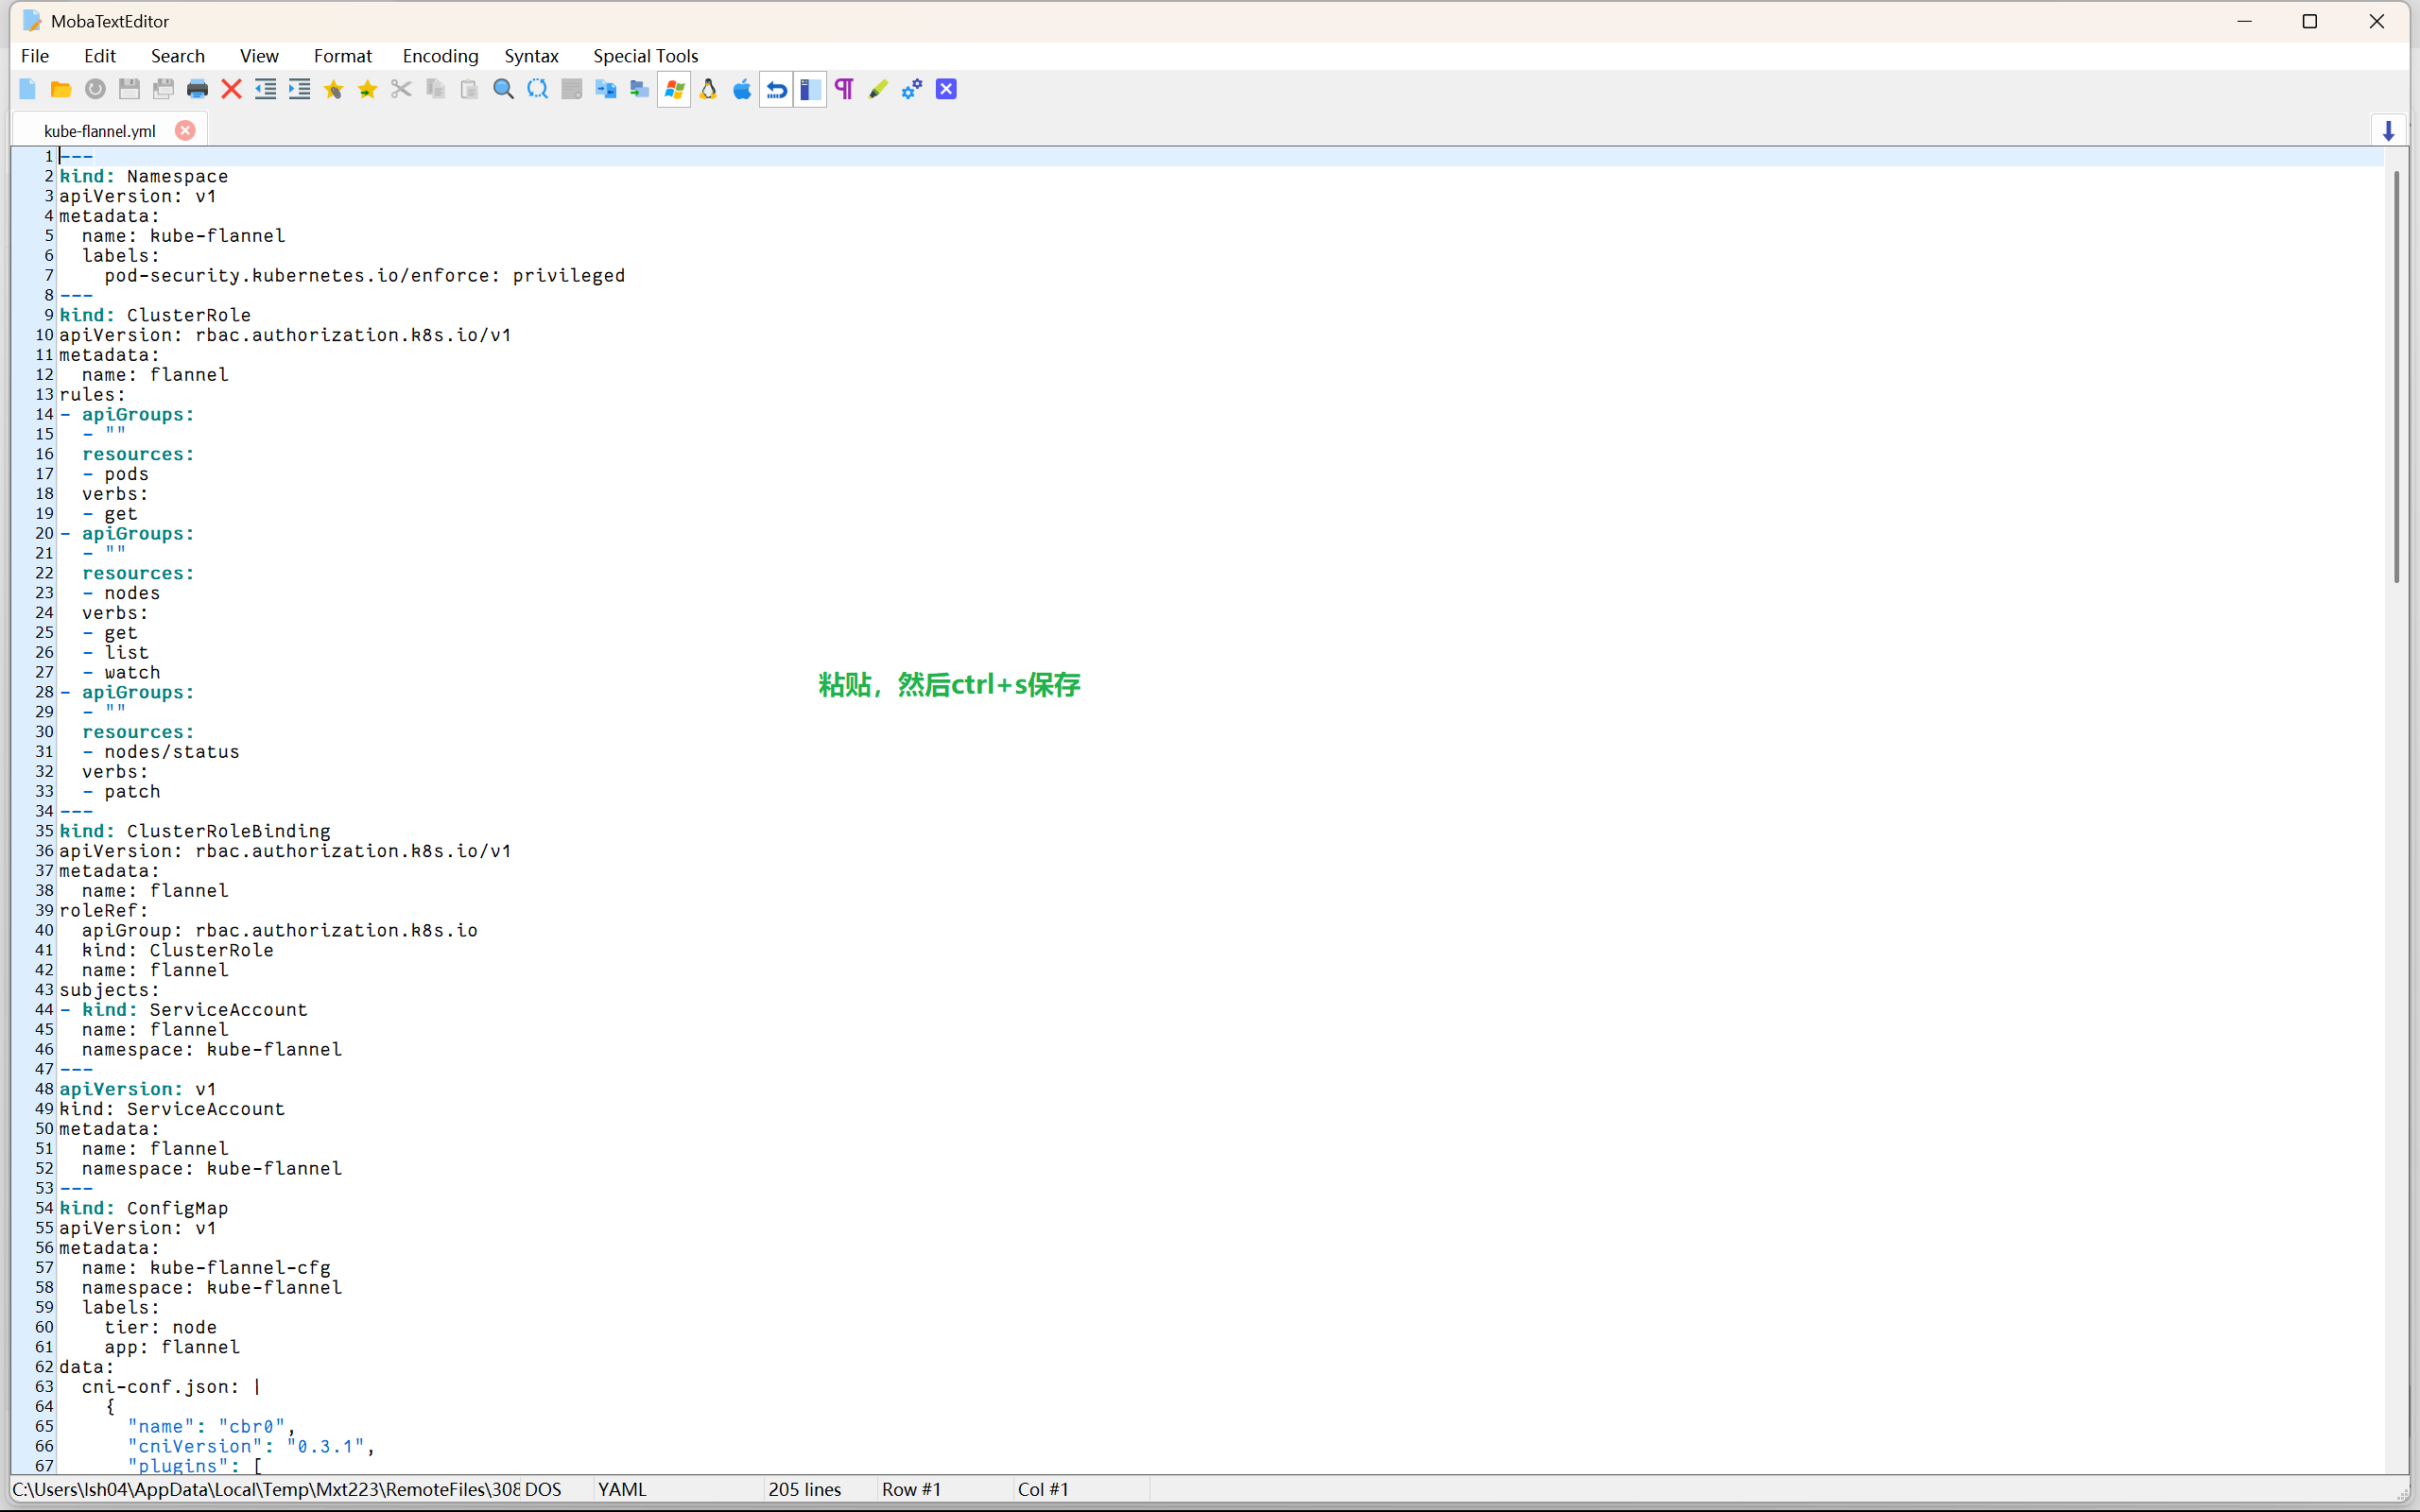Screen dimensions: 2420x1512
Task: Open the Edit menu
Action: point(100,56)
